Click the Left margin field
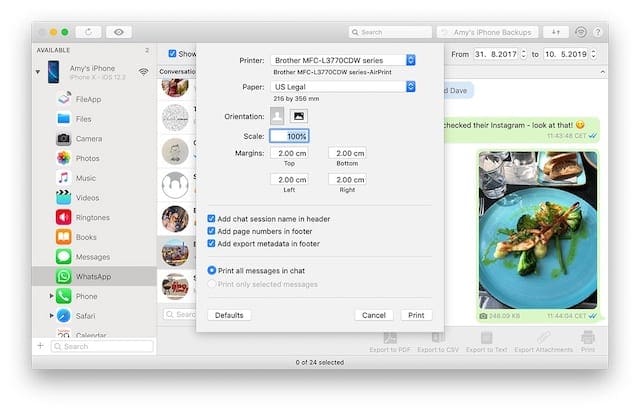The image size is (640, 411). pyautogui.click(x=289, y=180)
